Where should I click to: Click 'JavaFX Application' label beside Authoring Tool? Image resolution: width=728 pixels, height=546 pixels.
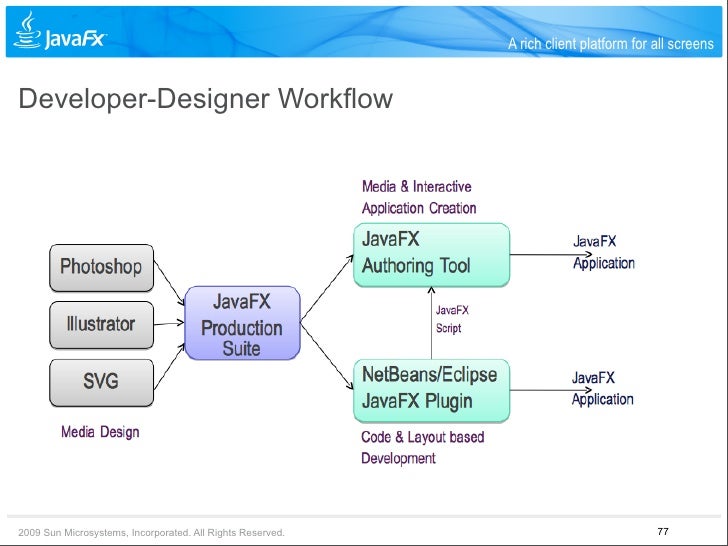point(604,252)
